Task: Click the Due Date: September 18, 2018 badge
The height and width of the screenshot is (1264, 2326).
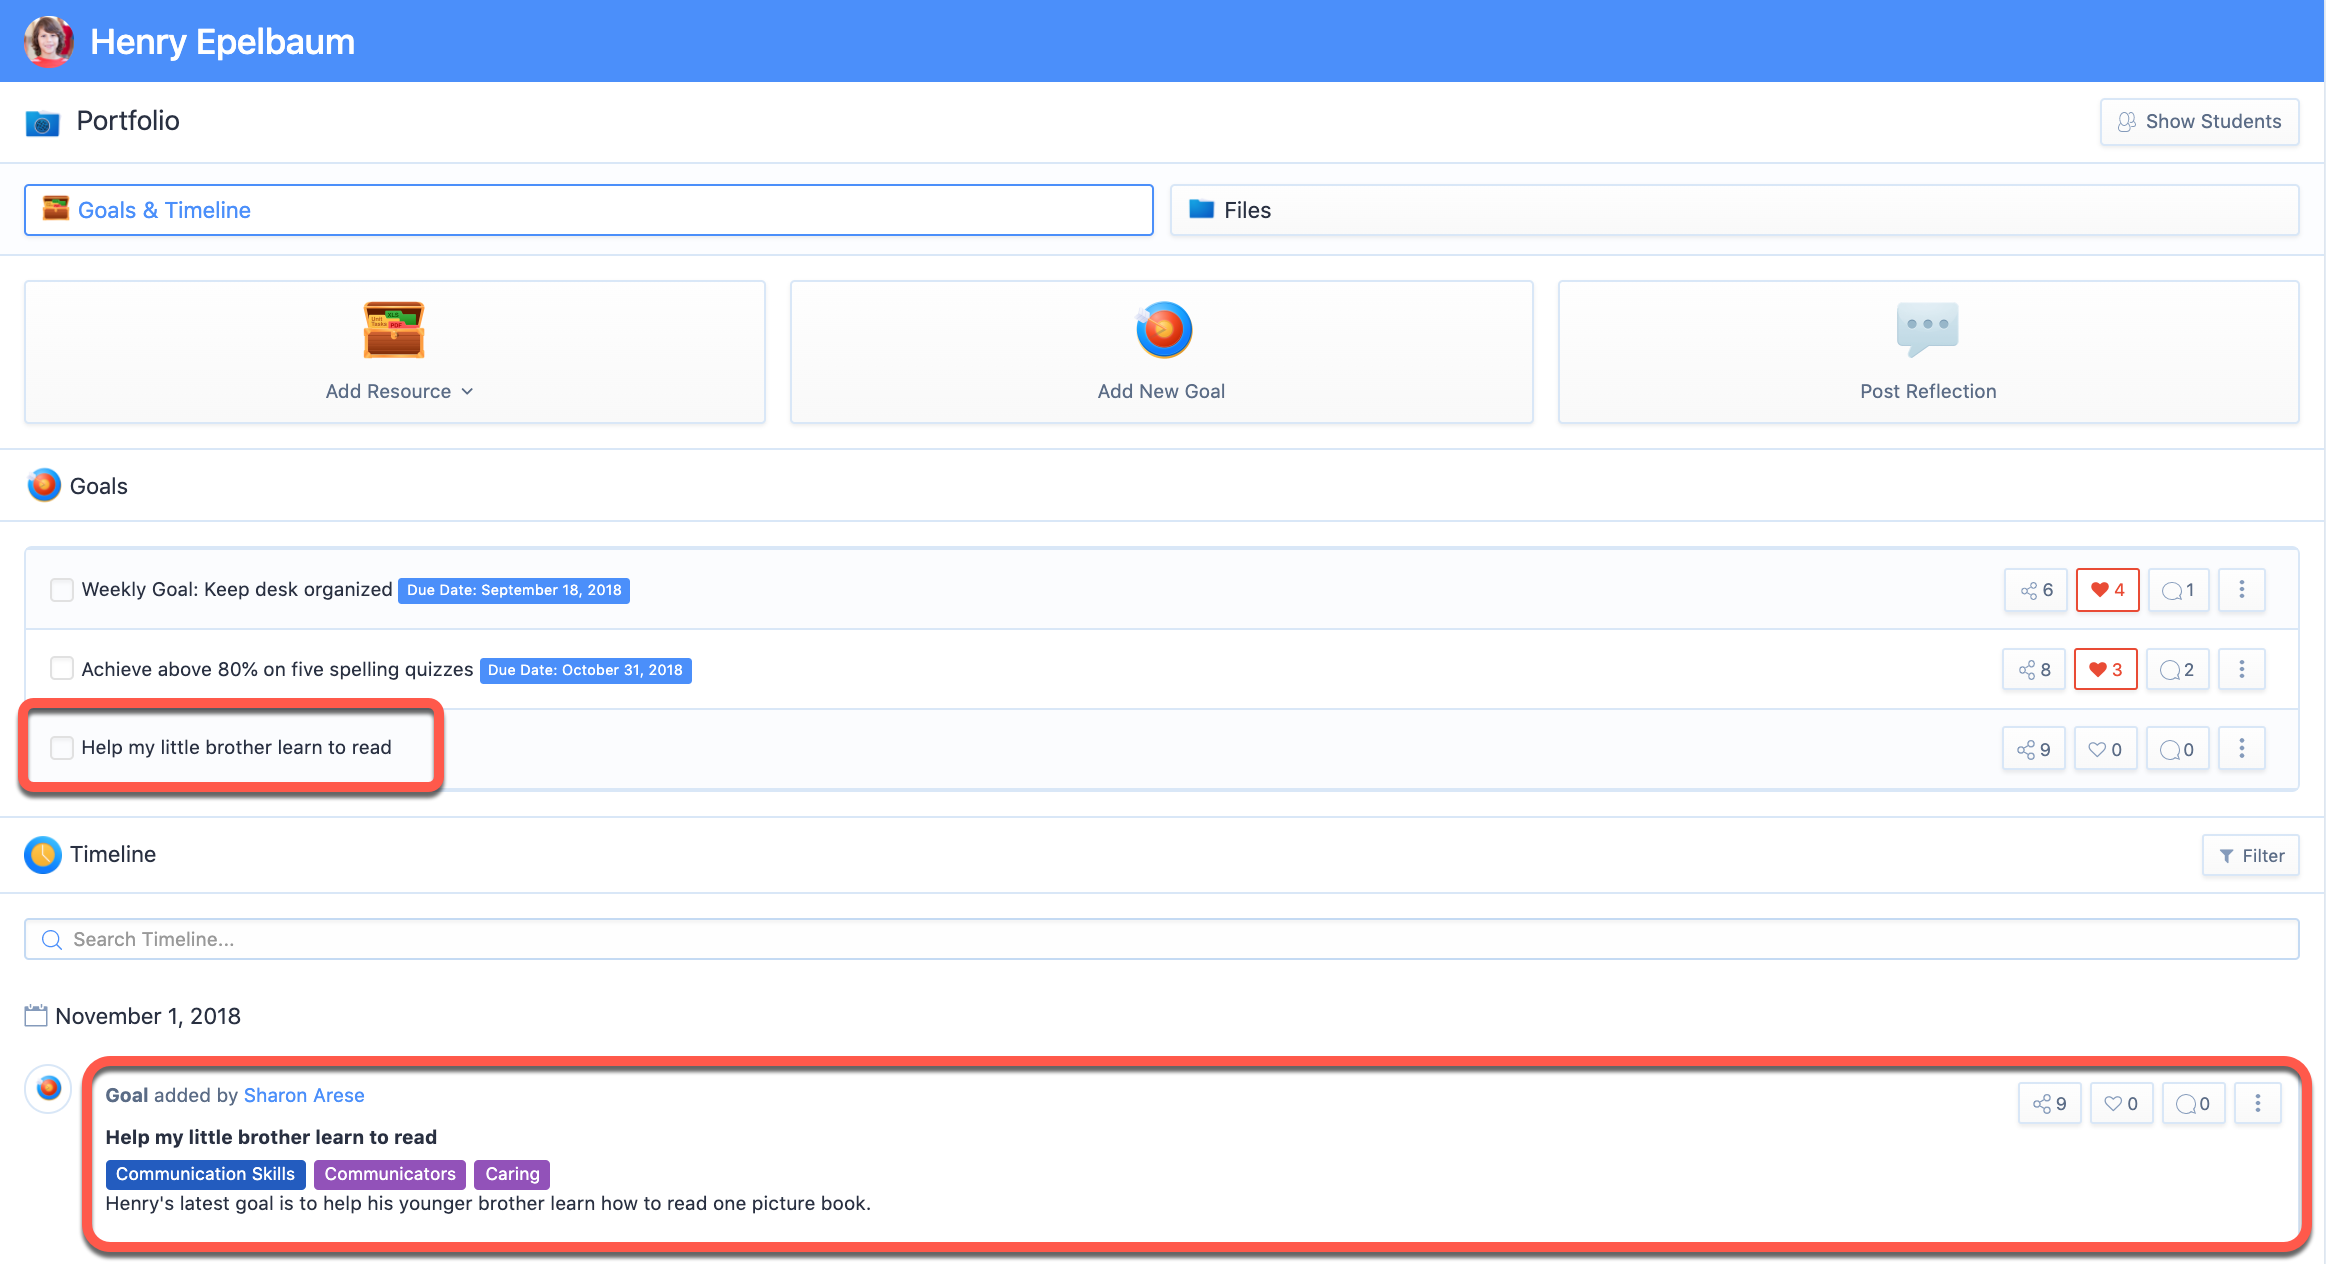Action: pyautogui.click(x=514, y=590)
